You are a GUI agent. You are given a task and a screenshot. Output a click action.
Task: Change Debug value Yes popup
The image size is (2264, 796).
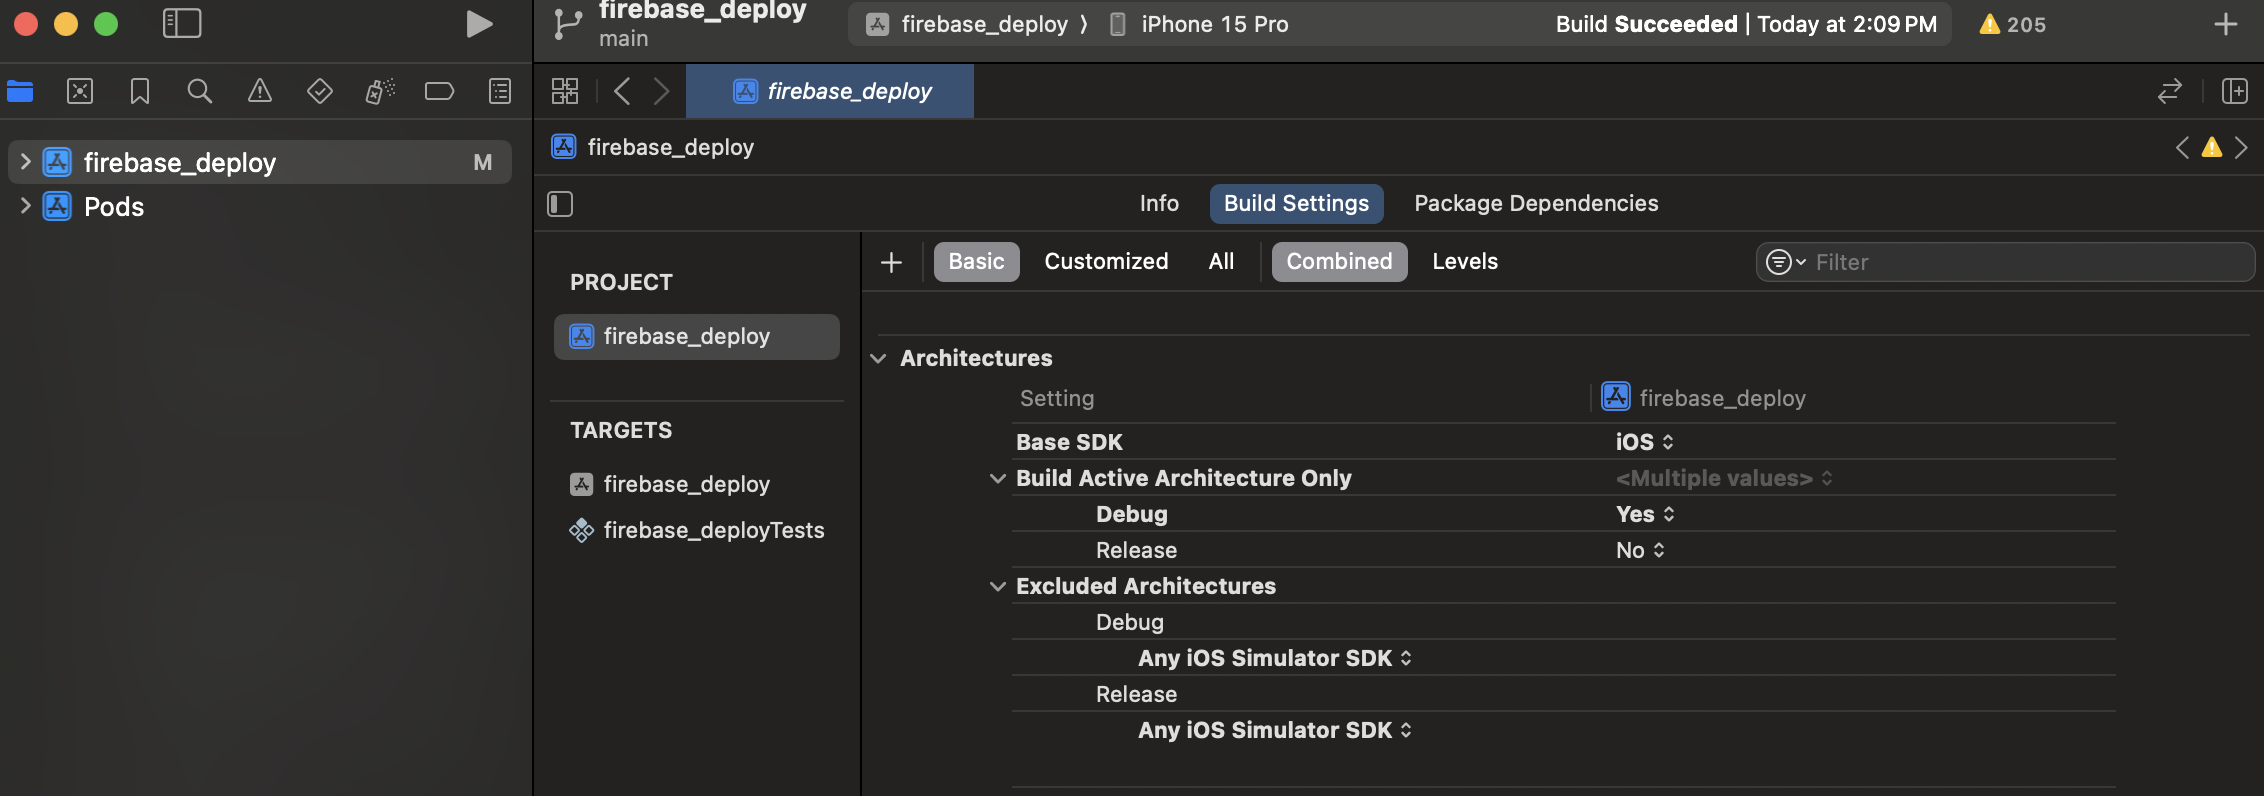click(1646, 515)
